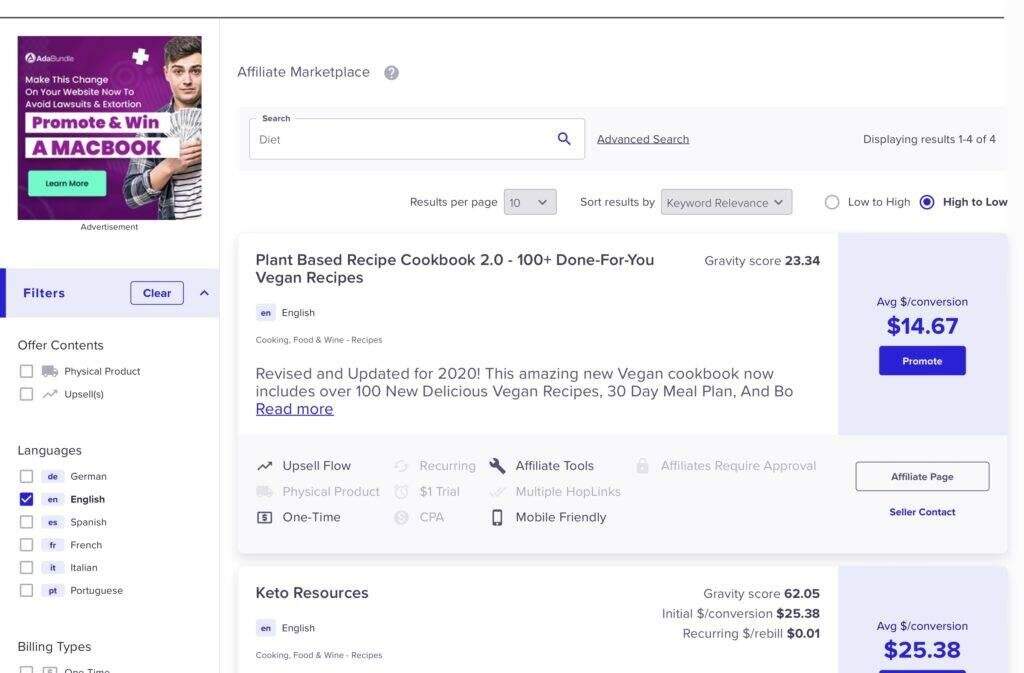The height and width of the screenshot is (673, 1024).
Task: Open the Advanced Search link
Action: pyautogui.click(x=643, y=139)
